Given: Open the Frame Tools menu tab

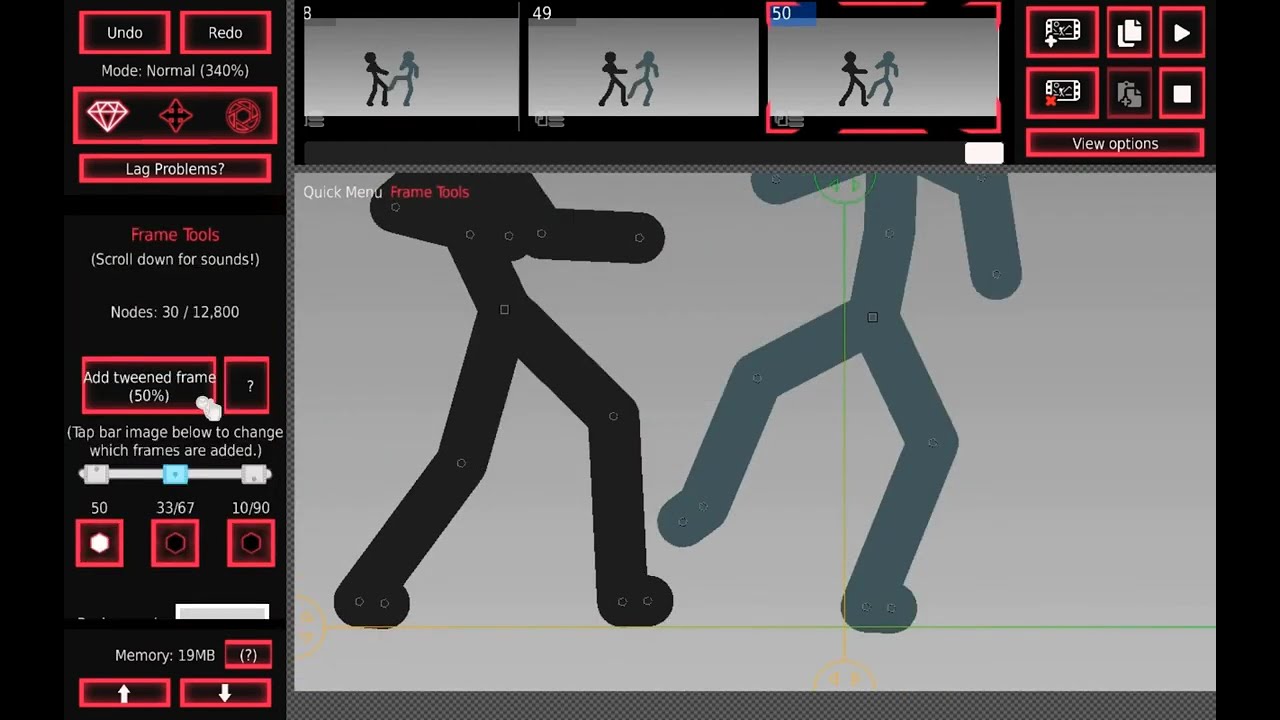Looking at the screenshot, I should [429, 192].
